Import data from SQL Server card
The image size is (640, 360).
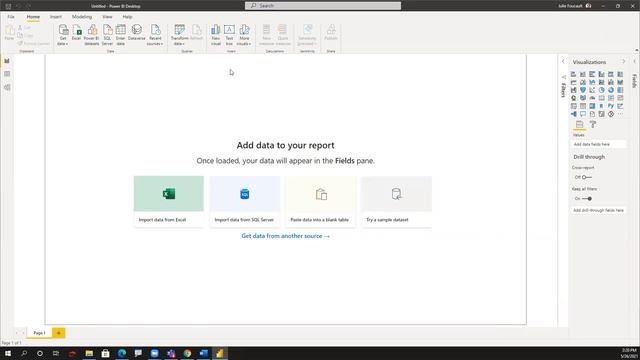(244, 201)
